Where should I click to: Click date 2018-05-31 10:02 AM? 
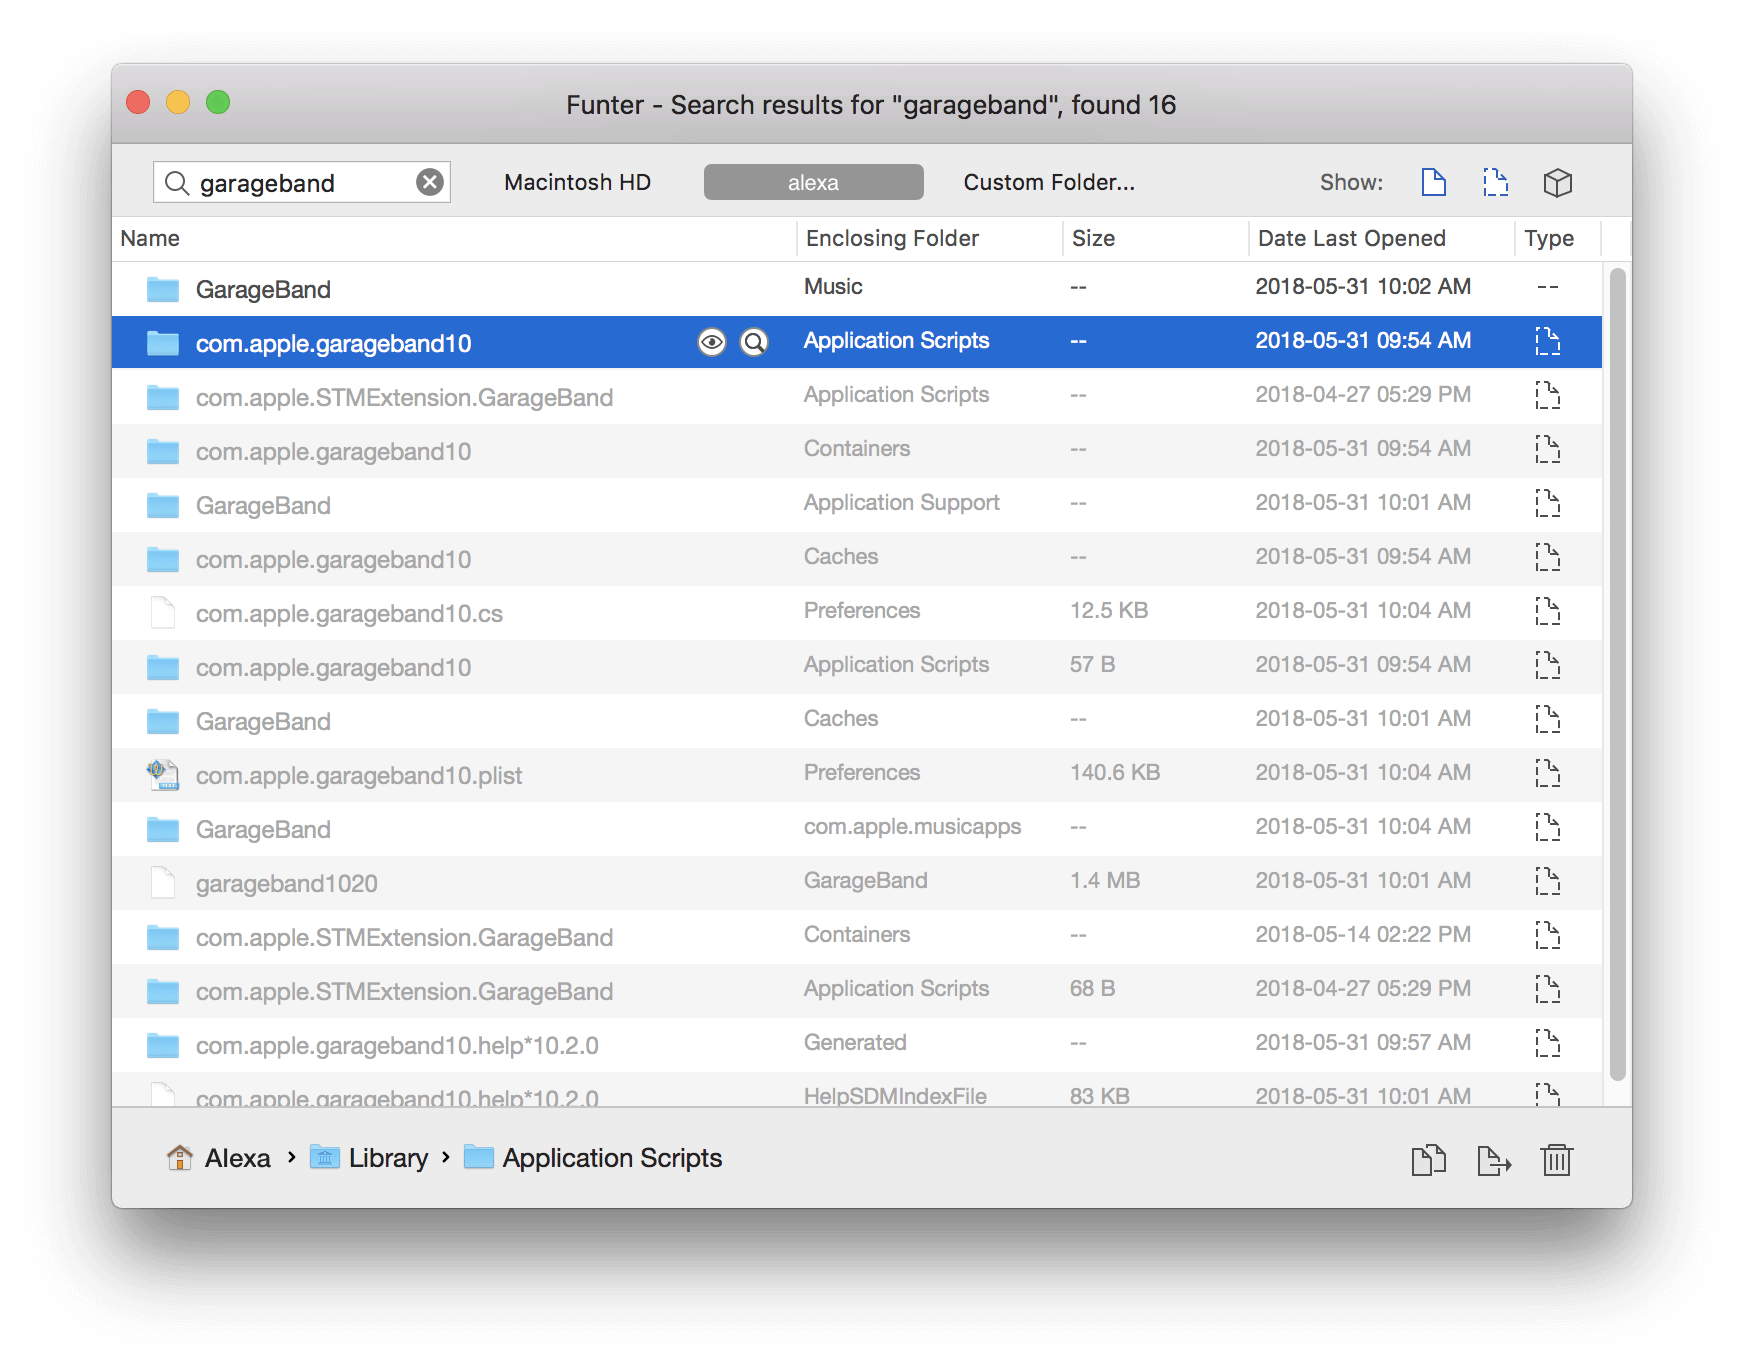pyautogui.click(x=1363, y=287)
